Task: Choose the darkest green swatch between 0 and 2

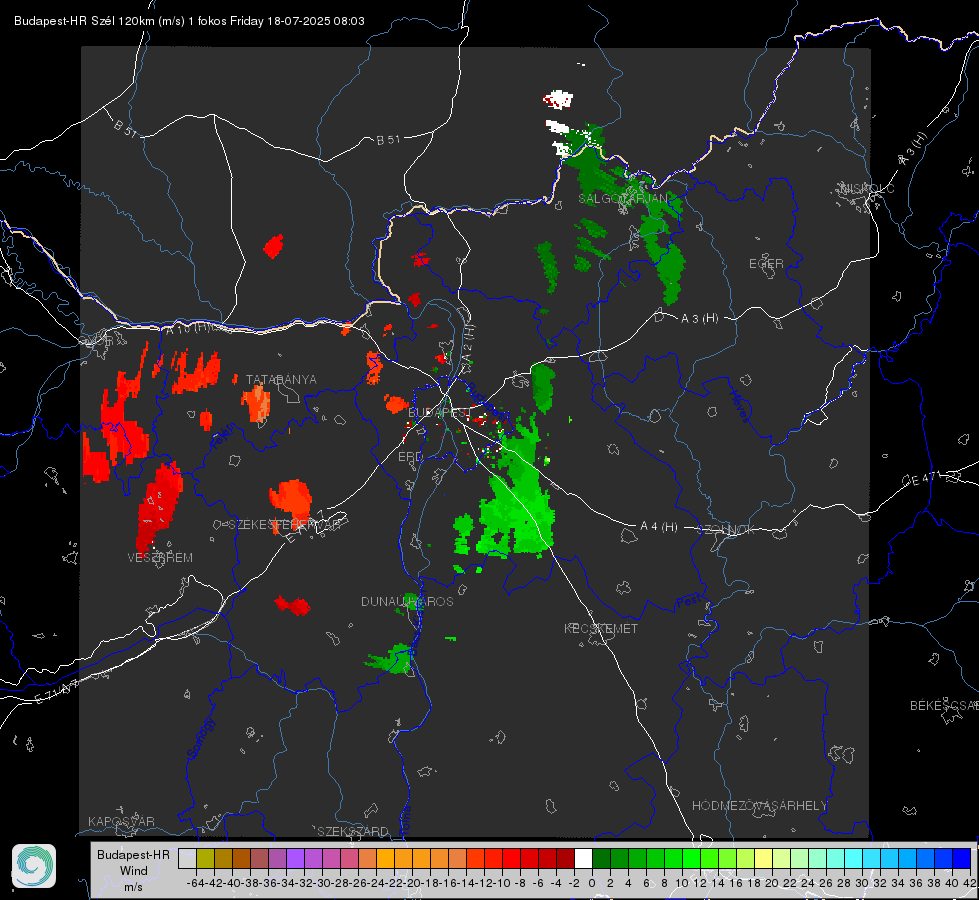Action: point(601,858)
